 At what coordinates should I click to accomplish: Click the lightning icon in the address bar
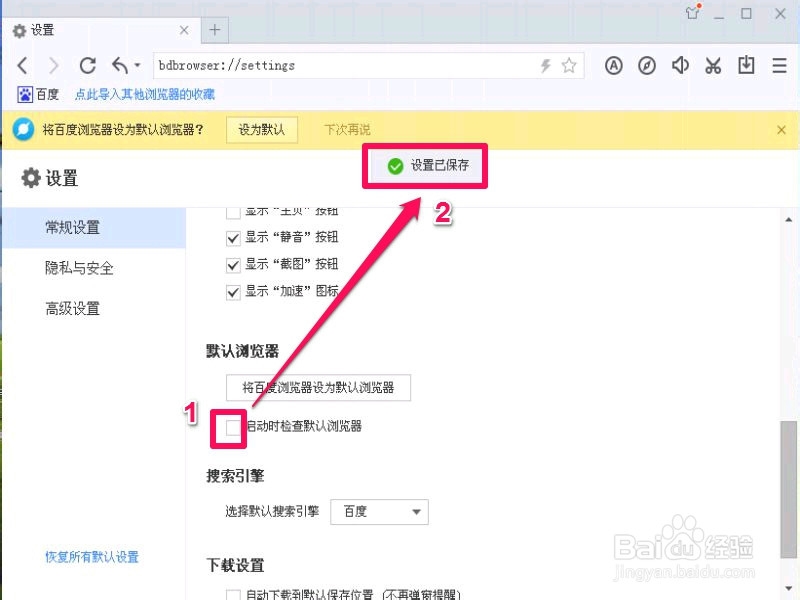pos(543,65)
